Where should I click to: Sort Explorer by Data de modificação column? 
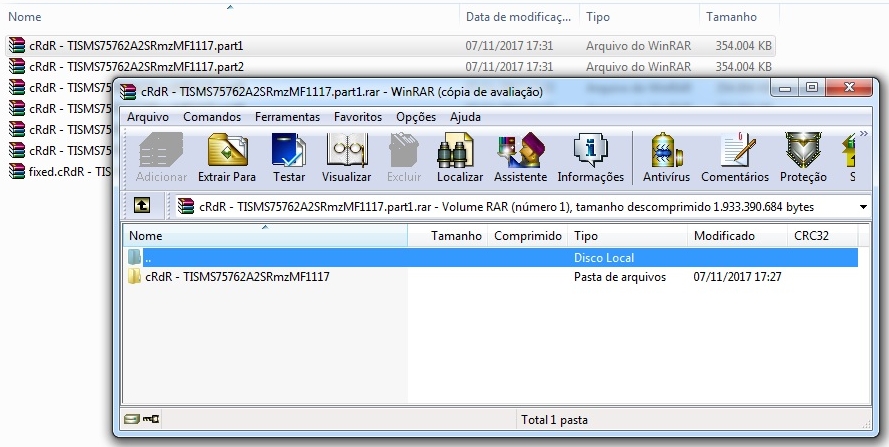(x=519, y=17)
